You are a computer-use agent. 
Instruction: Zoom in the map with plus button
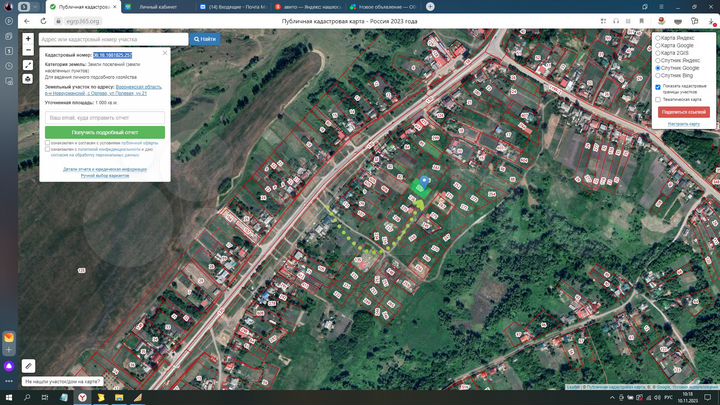[28, 39]
